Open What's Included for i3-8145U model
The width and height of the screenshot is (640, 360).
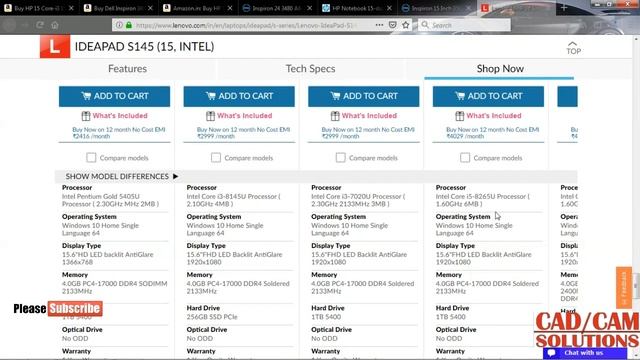244,116
